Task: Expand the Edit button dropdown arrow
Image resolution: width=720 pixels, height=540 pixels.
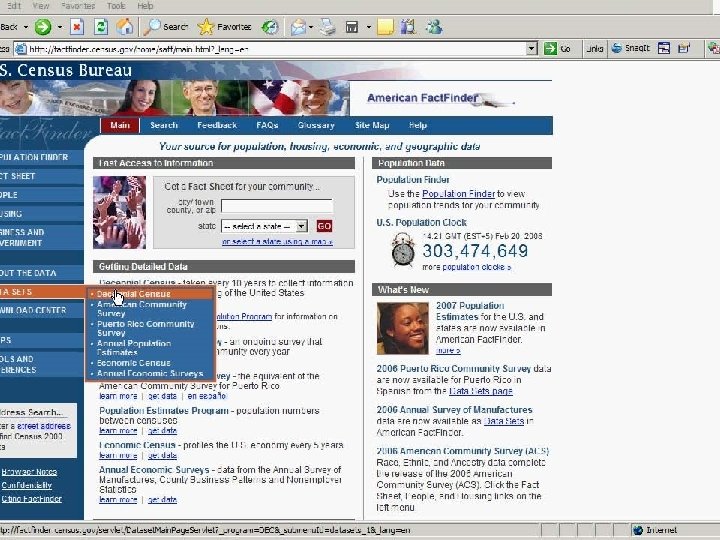Action: tap(368, 27)
